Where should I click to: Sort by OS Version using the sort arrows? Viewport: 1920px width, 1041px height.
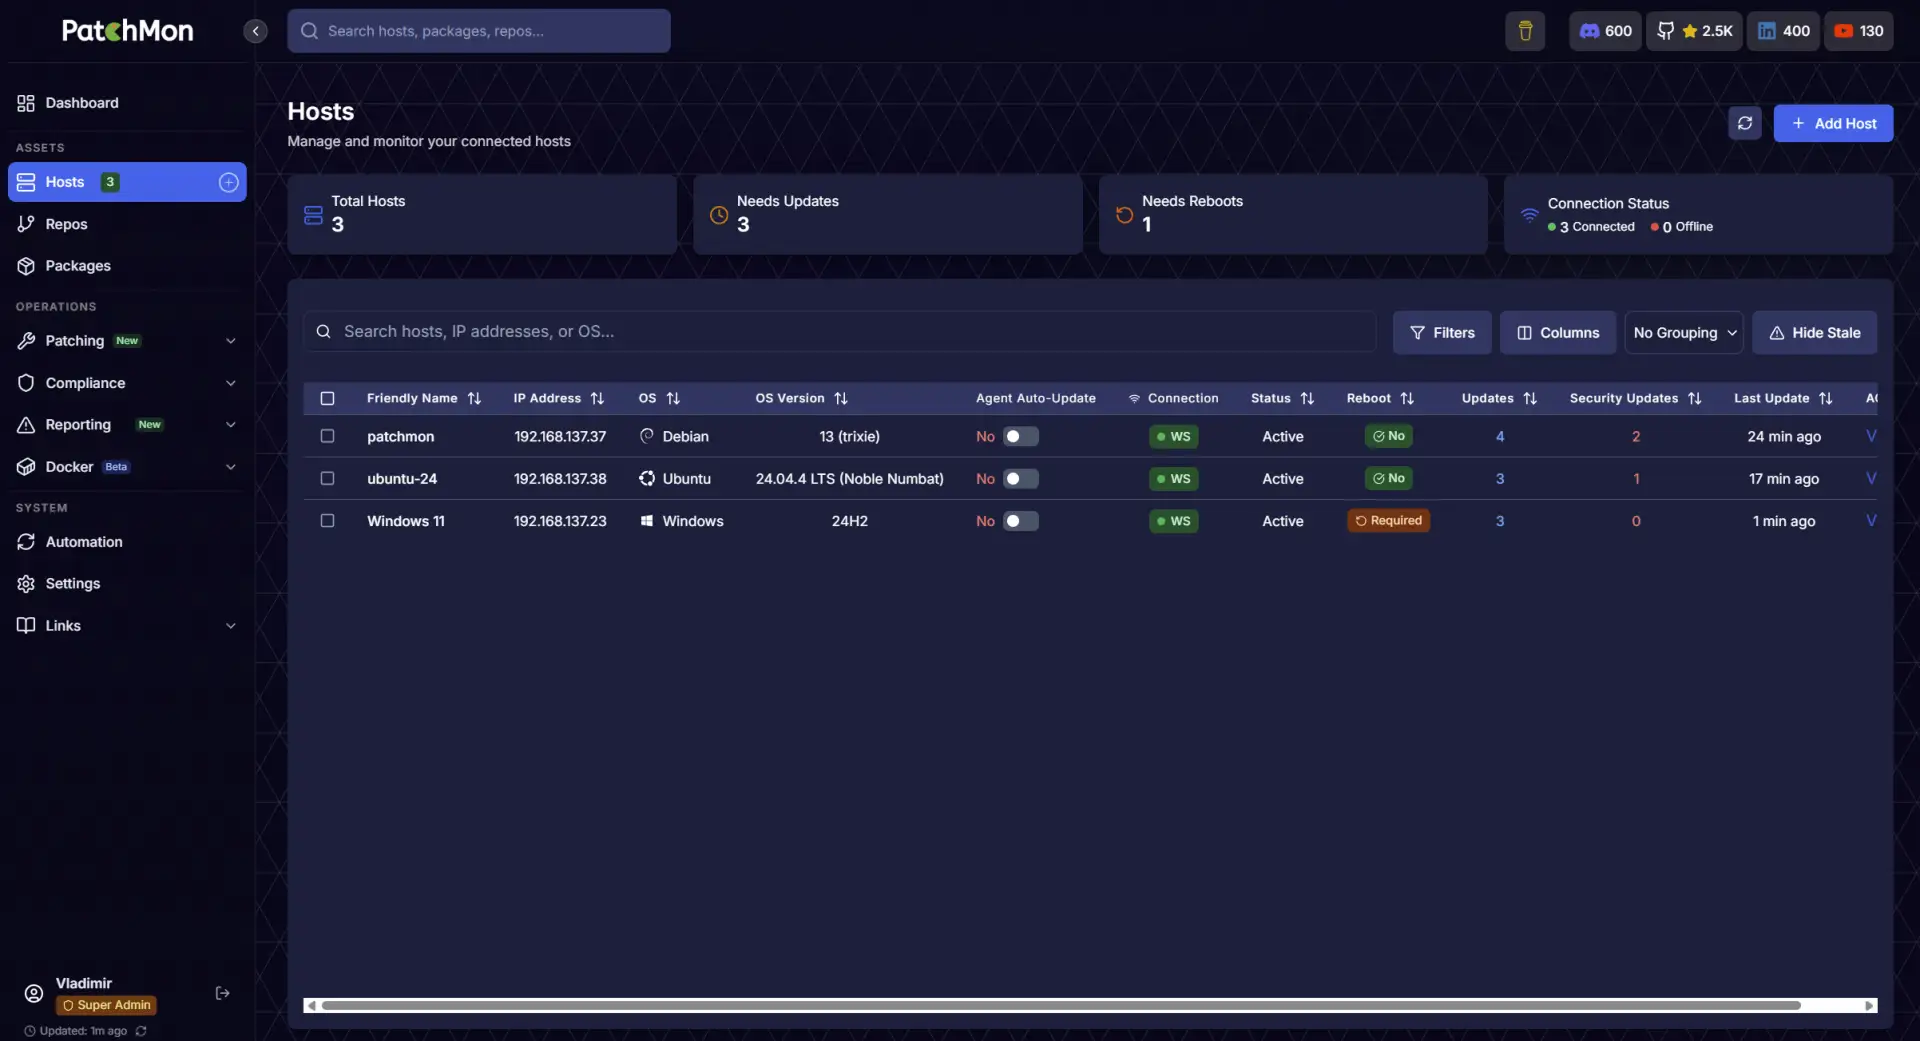click(x=841, y=398)
